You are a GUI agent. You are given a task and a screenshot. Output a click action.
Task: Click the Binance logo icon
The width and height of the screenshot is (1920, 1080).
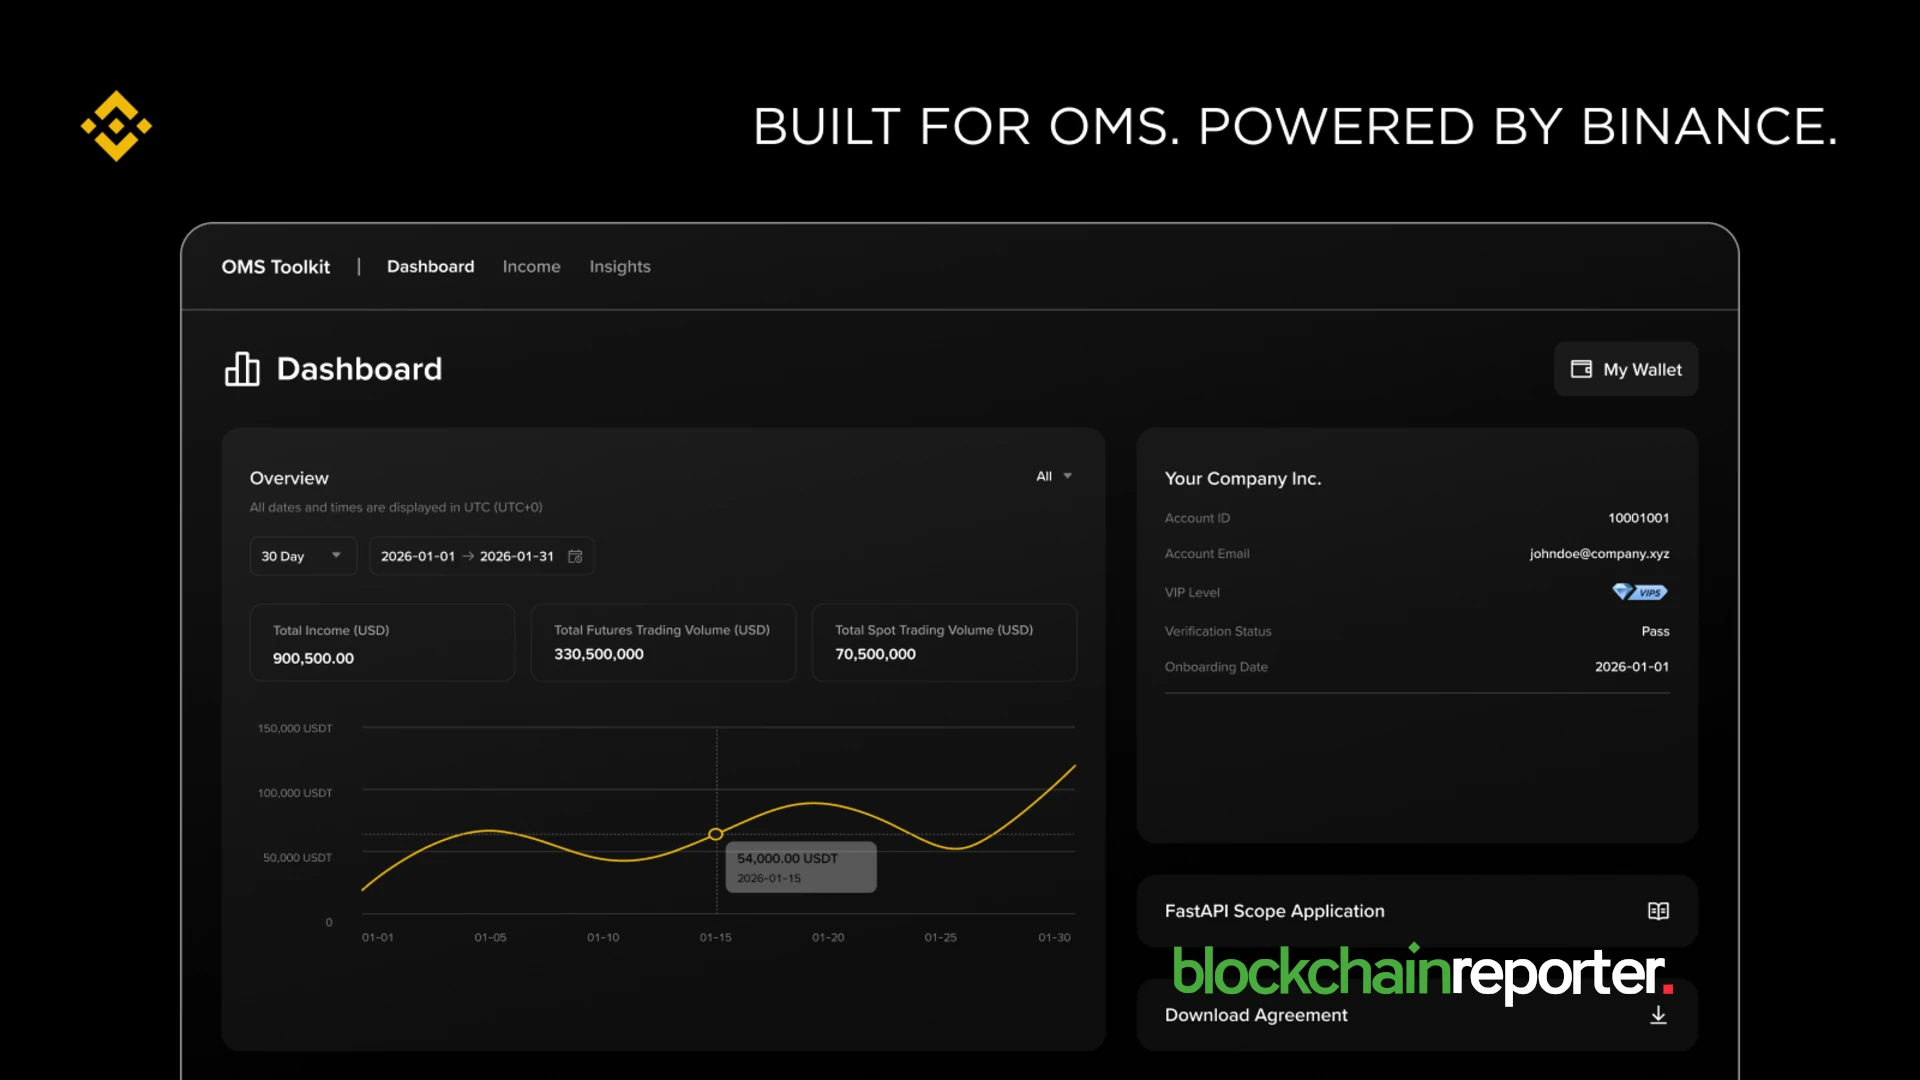(x=116, y=126)
